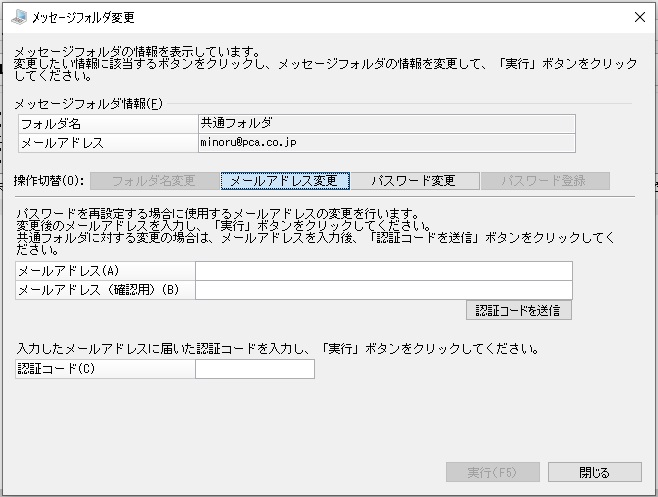658x497 pixels.
Task: Click the フォルダ名 value 共通フォルダ
Action: point(236,123)
